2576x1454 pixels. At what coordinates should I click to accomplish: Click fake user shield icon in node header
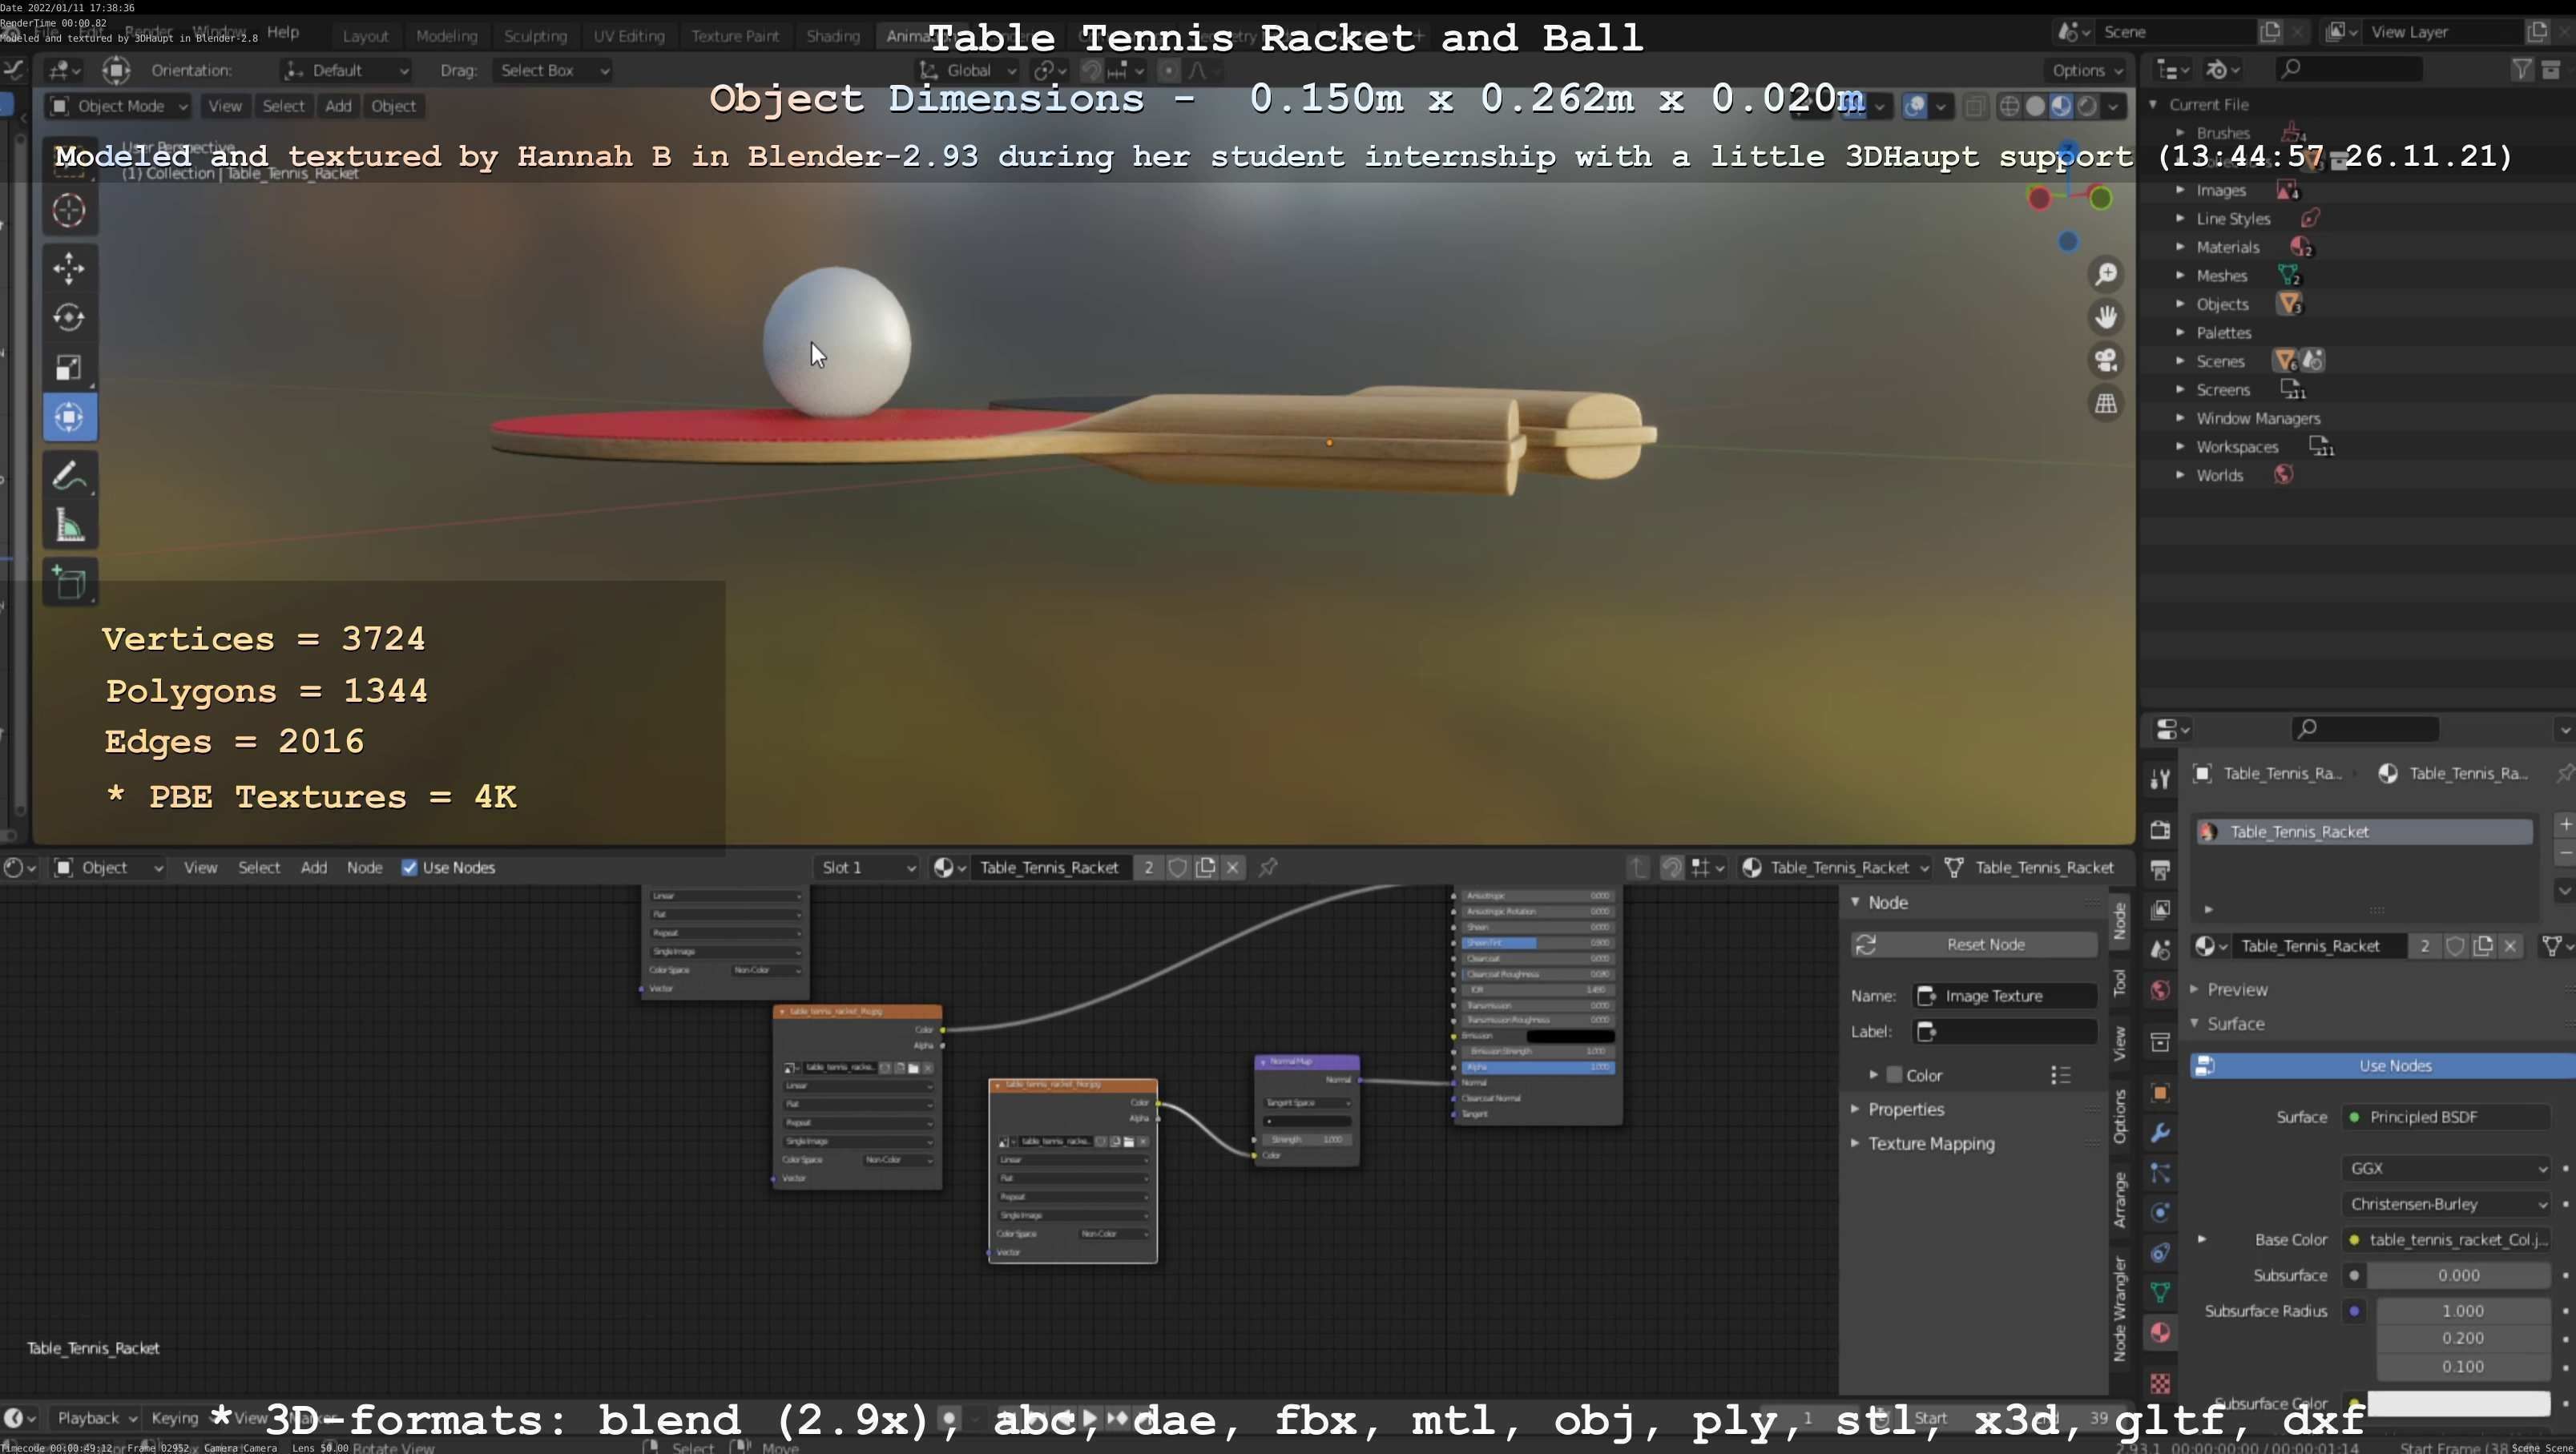click(x=1178, y=867)
